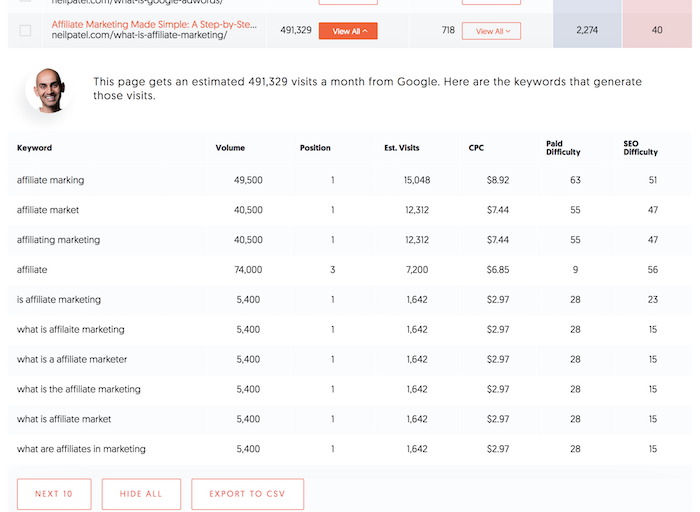Click the neilpatel.com/what-is-affiliate-marketing/ URL text
The height and width of the screenshot is (512, 700).
pyautogui.click(x=139, y=35)
